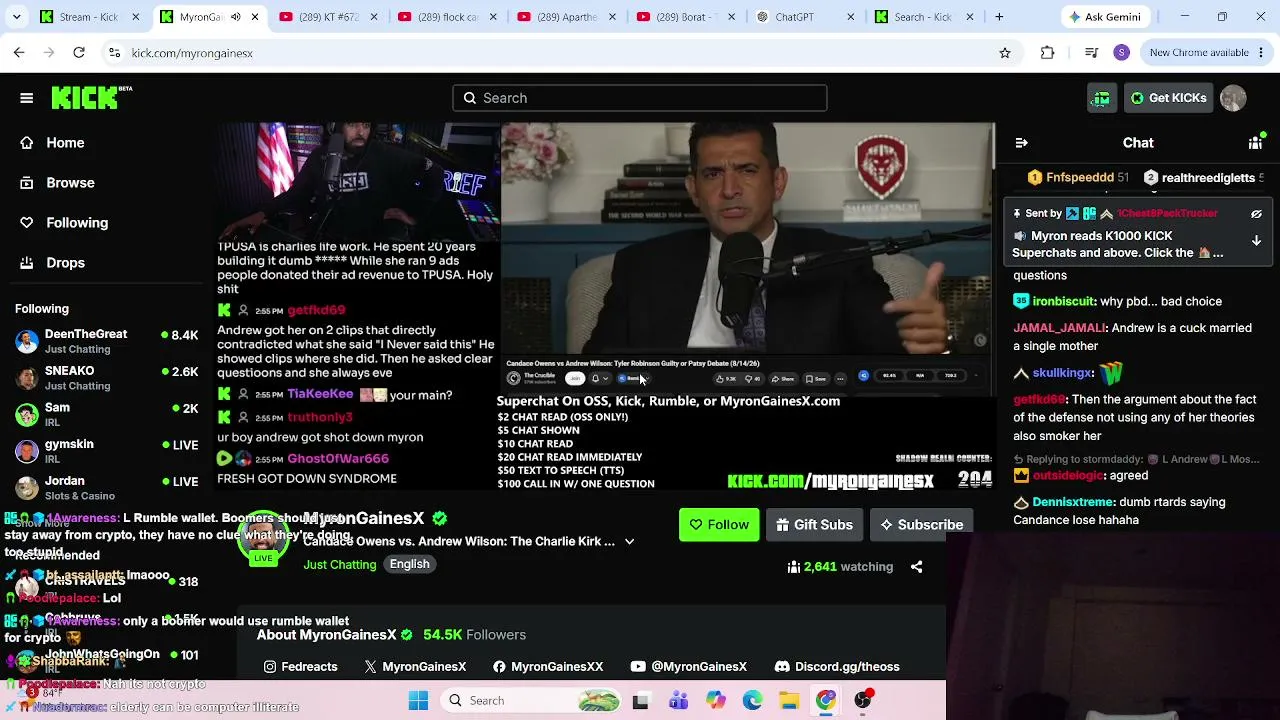The width and height of the screenshot is (1280, 720).
Task: Open @MyronGainesX YouTube link
Action: click(x=689, y=667)
